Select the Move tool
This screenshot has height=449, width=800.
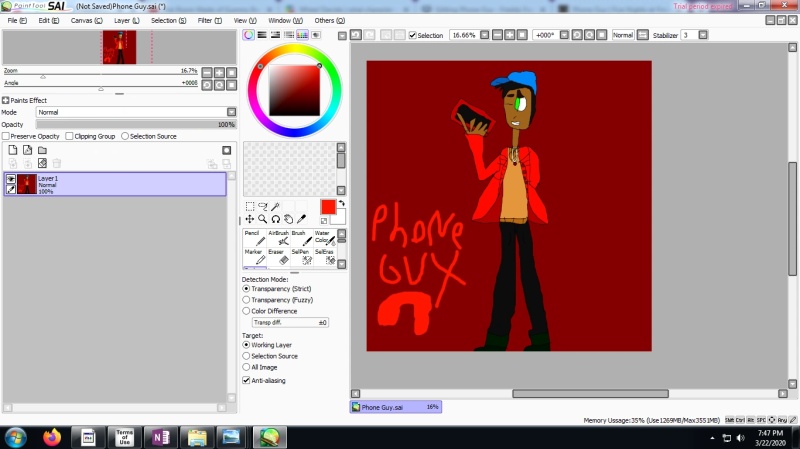click(x=249, y=219)
